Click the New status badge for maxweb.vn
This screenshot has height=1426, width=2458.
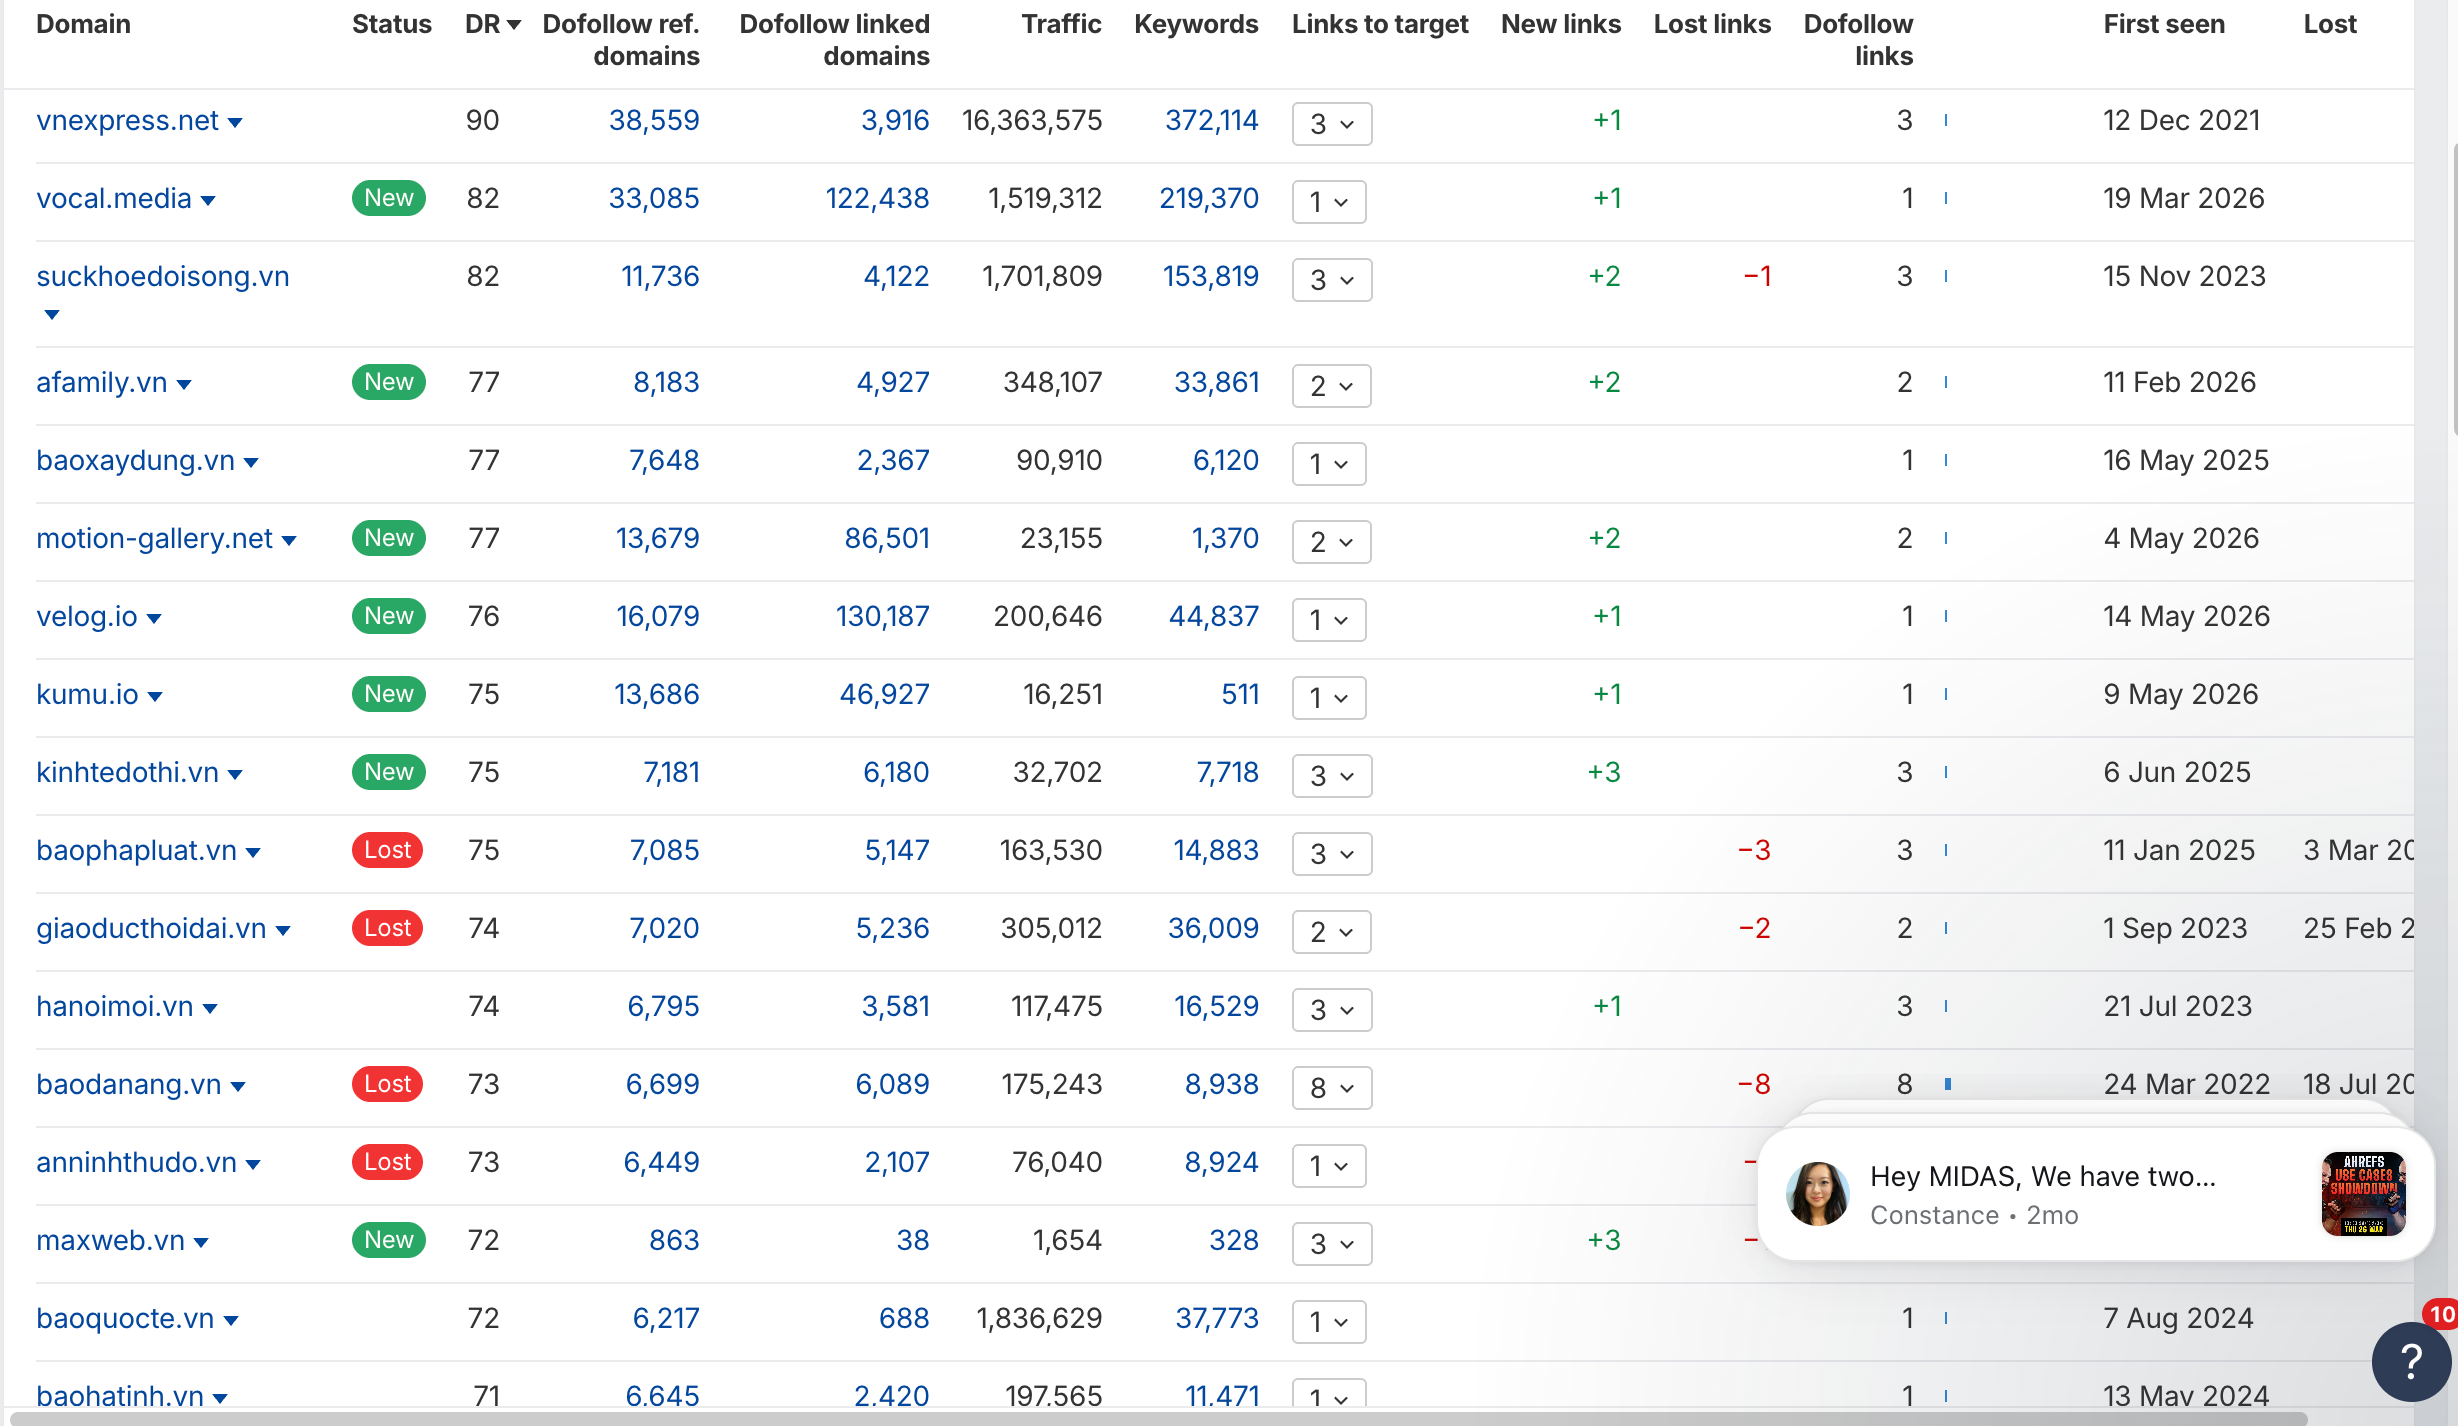[389, 1240]
